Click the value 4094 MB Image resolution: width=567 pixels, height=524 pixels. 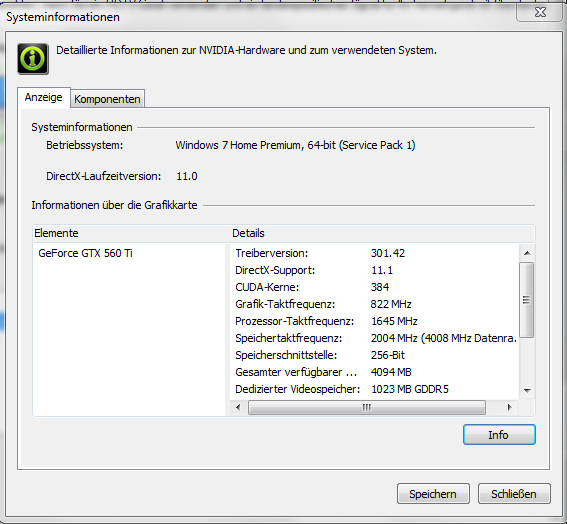391,372
